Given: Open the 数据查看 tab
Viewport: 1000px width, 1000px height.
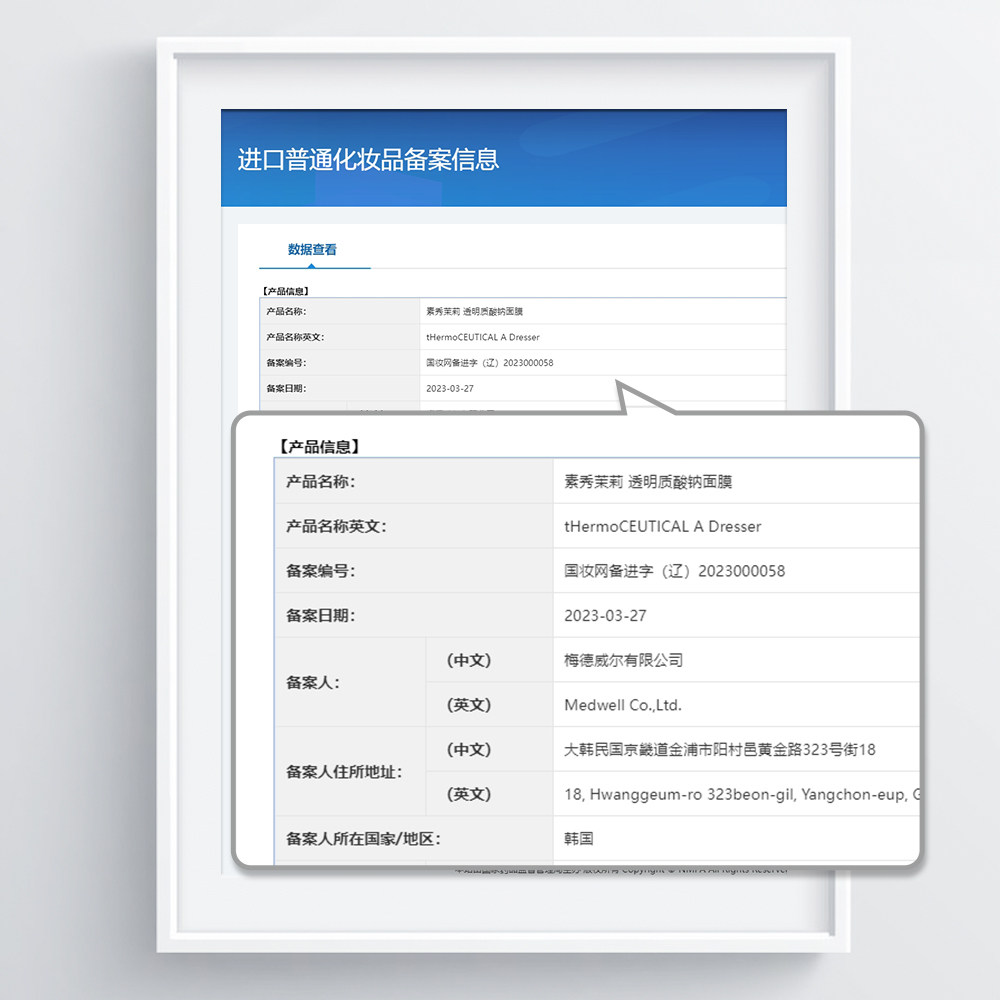Looking at the screenshot, I should (312, 249).
